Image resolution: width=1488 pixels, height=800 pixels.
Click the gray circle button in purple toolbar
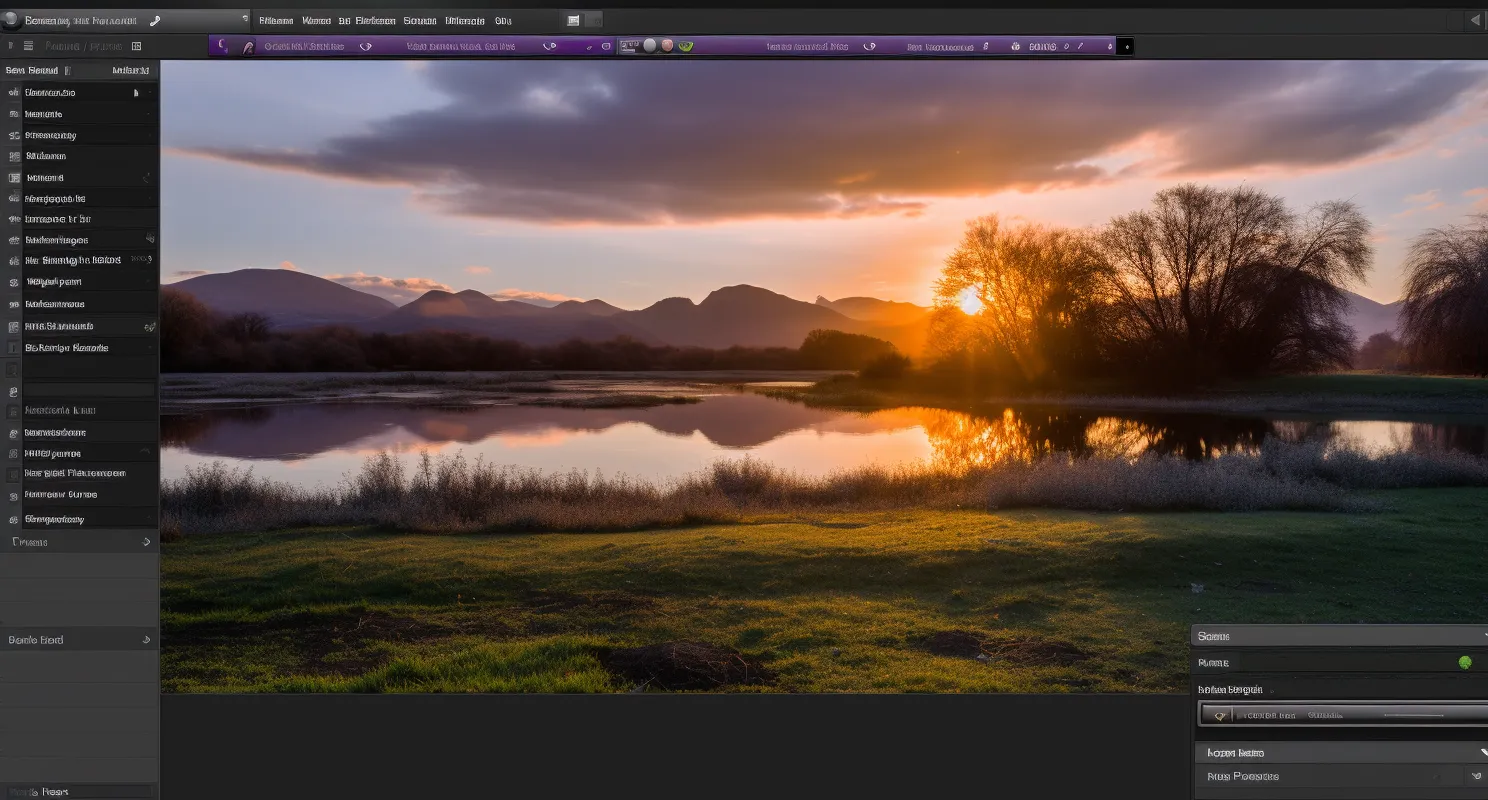[x=650, y=46]
